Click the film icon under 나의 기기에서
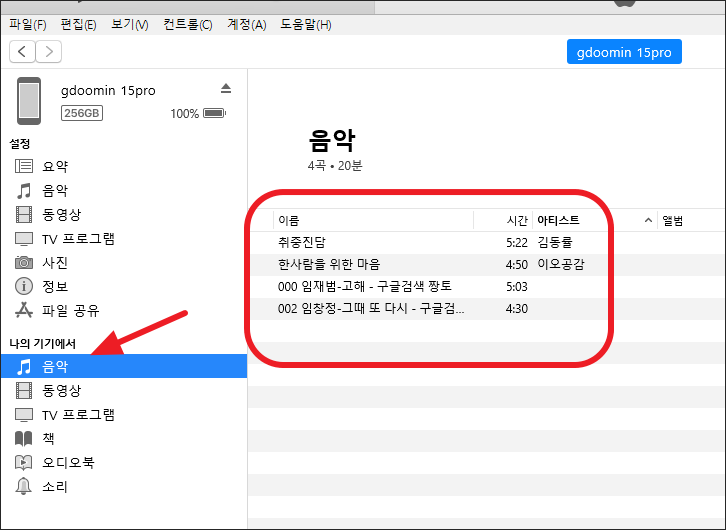The width and height of the screenshot is (726, 530). coord(24,390)
